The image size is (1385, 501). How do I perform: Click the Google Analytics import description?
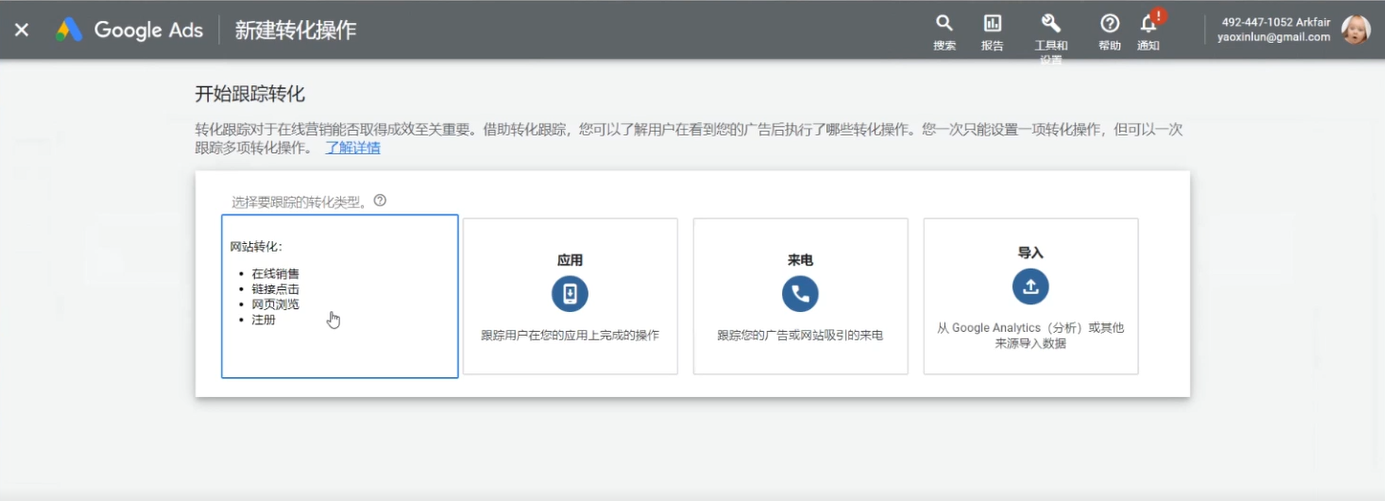click(x=1031, y=336)
